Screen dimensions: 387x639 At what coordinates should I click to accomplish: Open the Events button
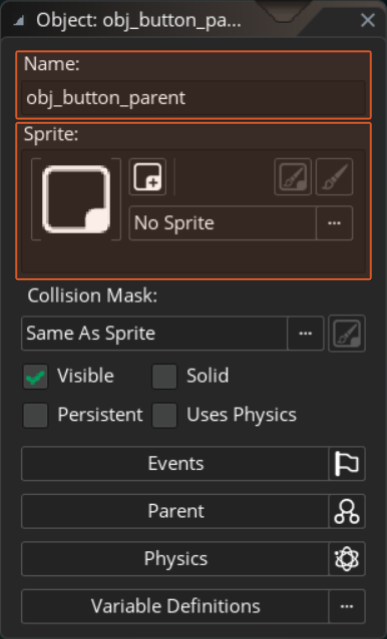(175, 464)
